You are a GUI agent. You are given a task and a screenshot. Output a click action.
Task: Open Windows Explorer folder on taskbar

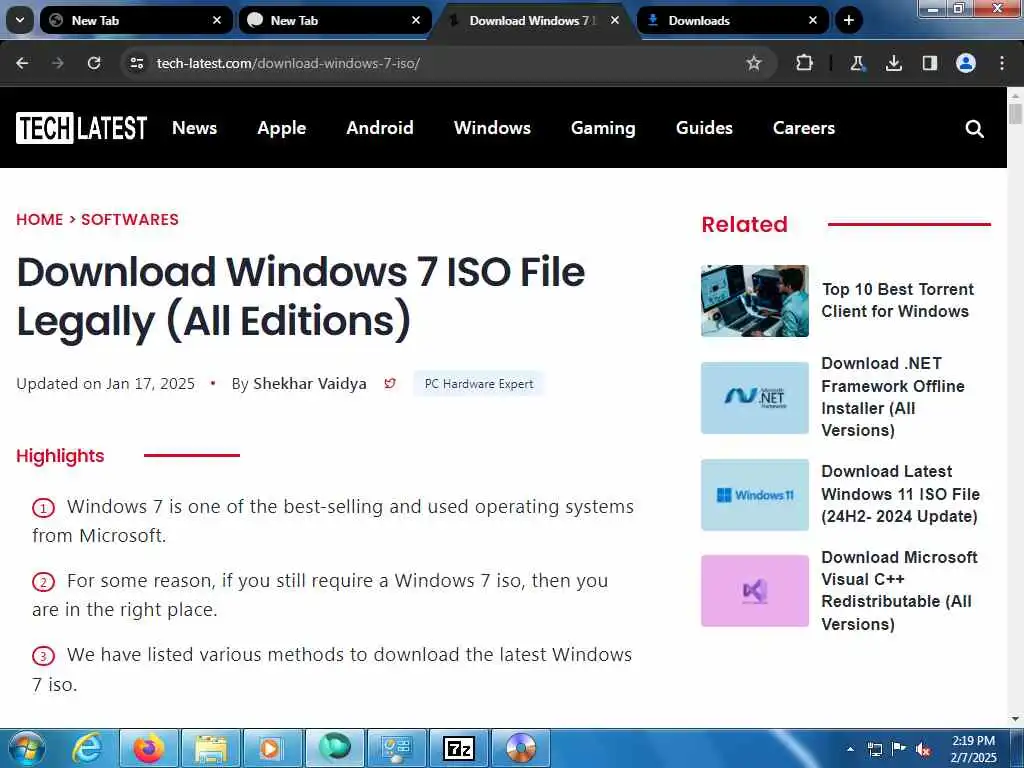click(x=210, y=748)
